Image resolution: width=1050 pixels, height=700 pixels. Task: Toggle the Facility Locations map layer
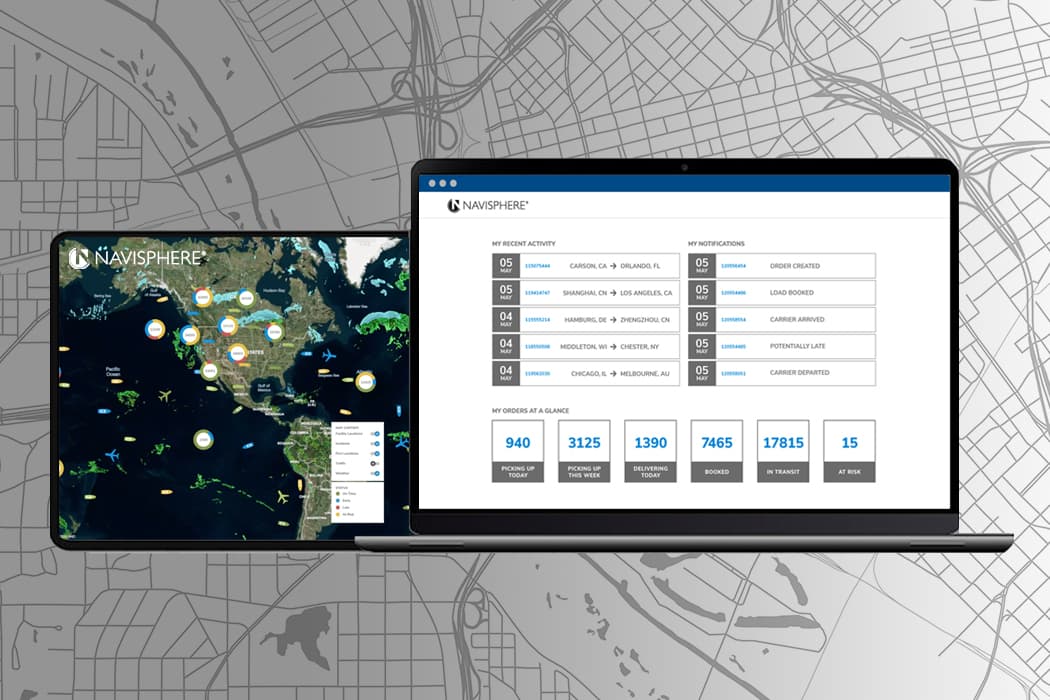click(375, 435)
